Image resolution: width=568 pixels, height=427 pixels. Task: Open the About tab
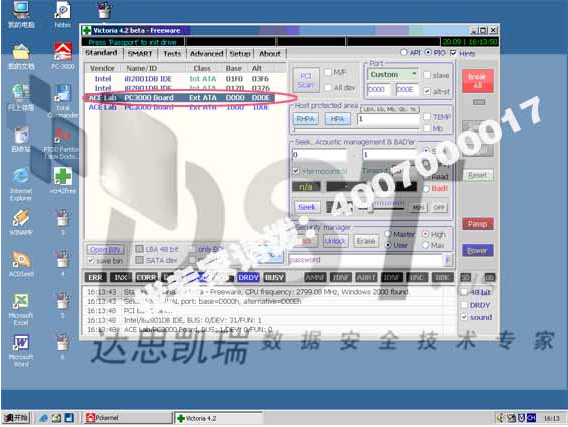270,54
